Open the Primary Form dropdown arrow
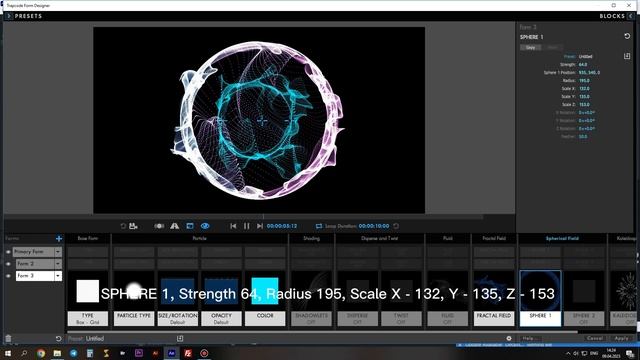The width and height of the screenshot is (640, 360). [58, 252]
